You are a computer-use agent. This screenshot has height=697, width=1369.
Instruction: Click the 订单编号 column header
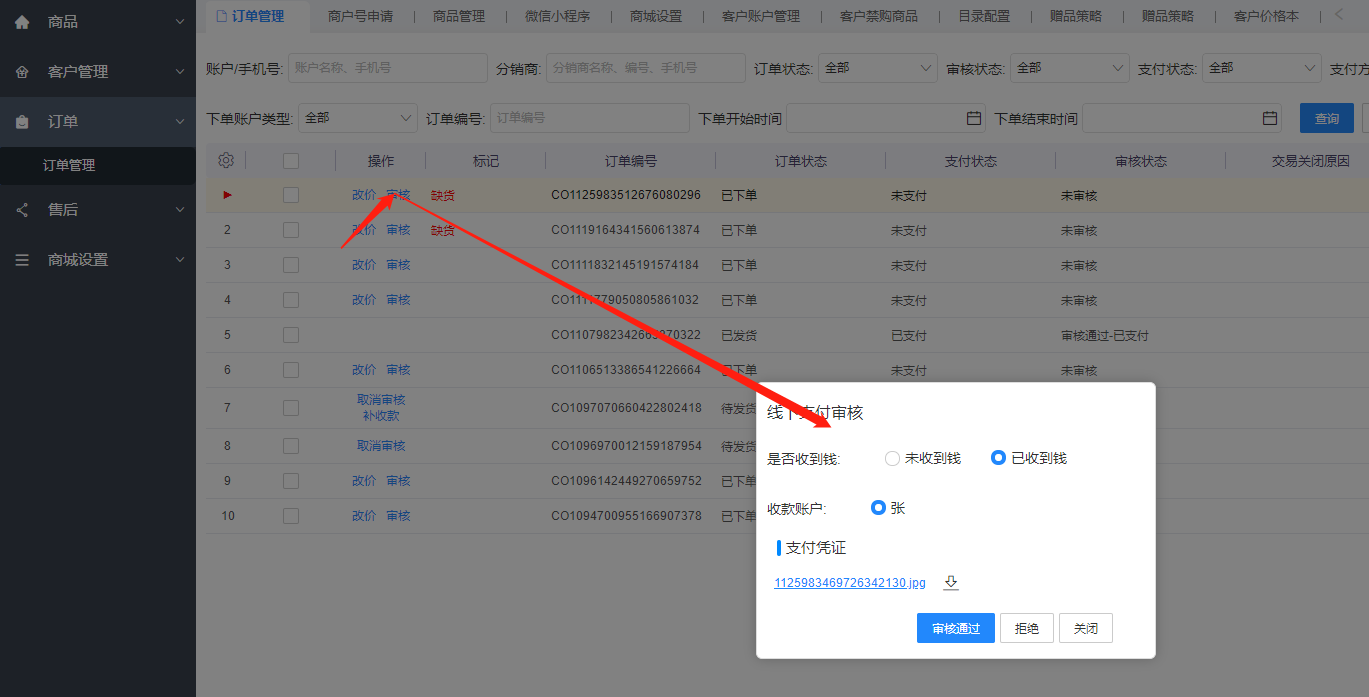click(x=631, y=161)
